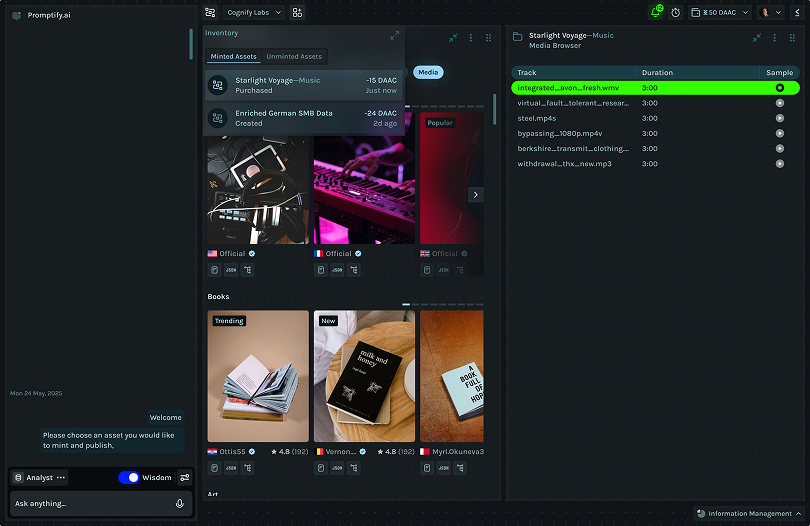Open the add-widget grid icon beside Cognify Labs
Image resolution: width=810 pixels, height=526 pixels.
(x=297, y=12)
